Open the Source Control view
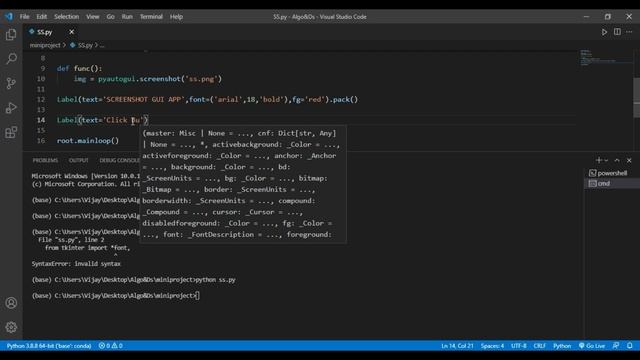This screenshot has width=640, height=360. tap(11, 83)
